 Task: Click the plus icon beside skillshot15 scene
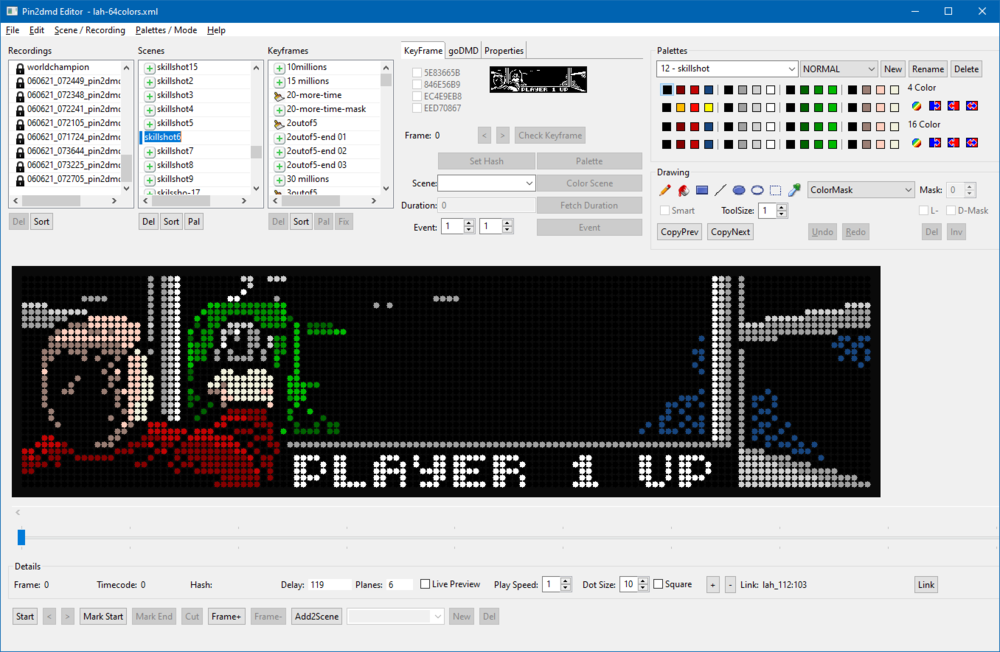point(149,68)
